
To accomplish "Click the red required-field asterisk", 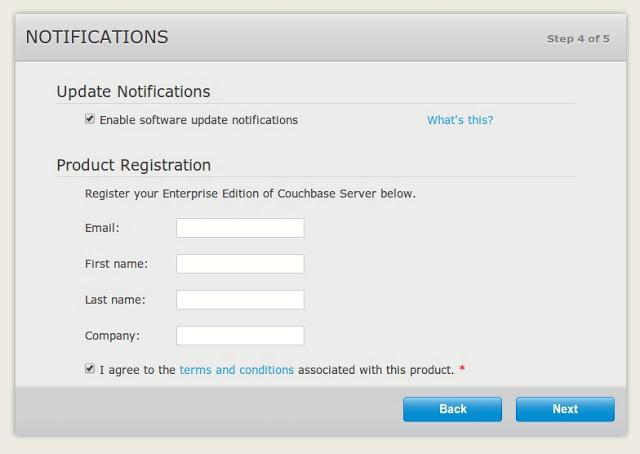I will pos(462,369).
